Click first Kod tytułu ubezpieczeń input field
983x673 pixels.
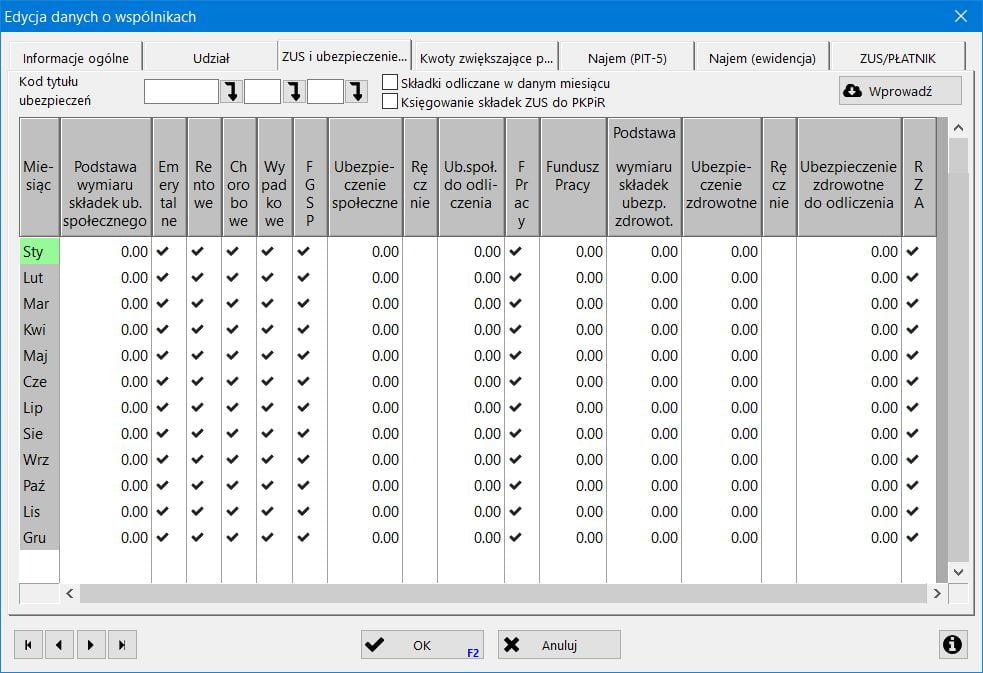[x=181, y=92]
